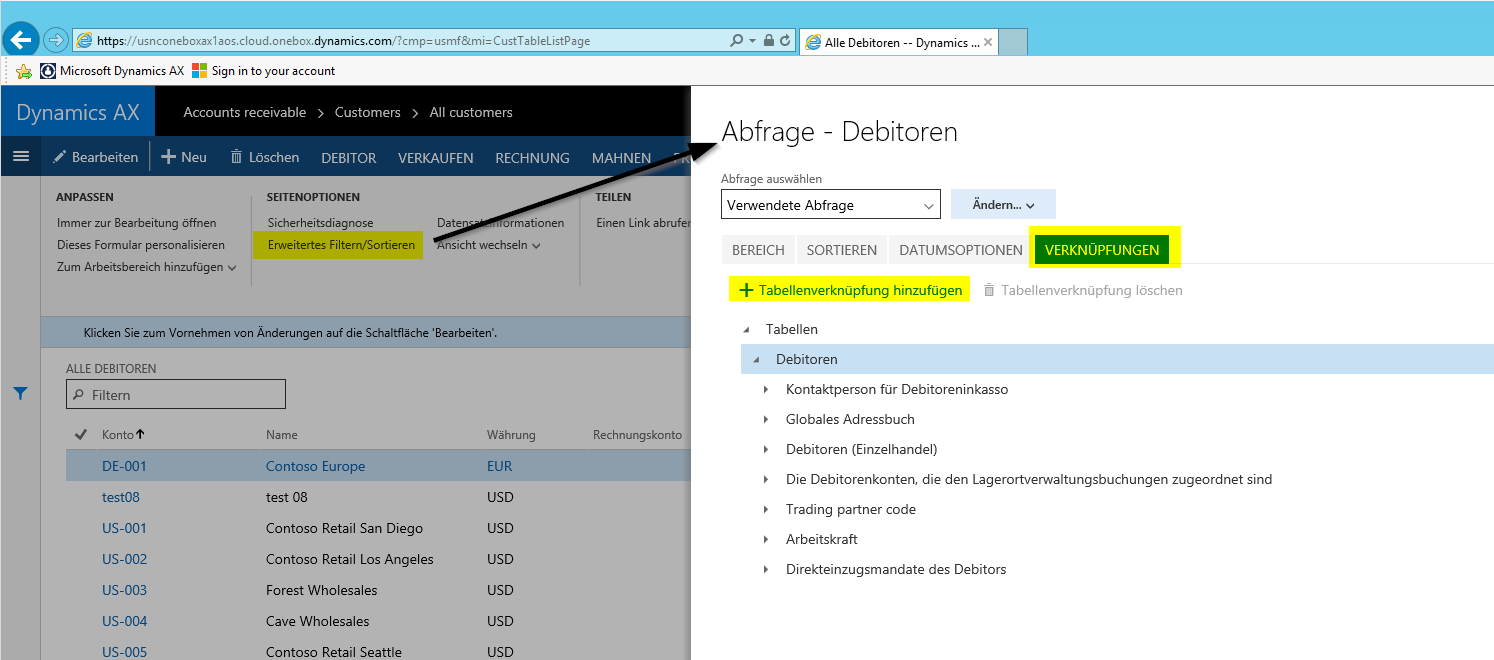Click the browser refresh icon
Image resolution: width=1494 pixels, height=660 pixels.
[x=785, y=41]
